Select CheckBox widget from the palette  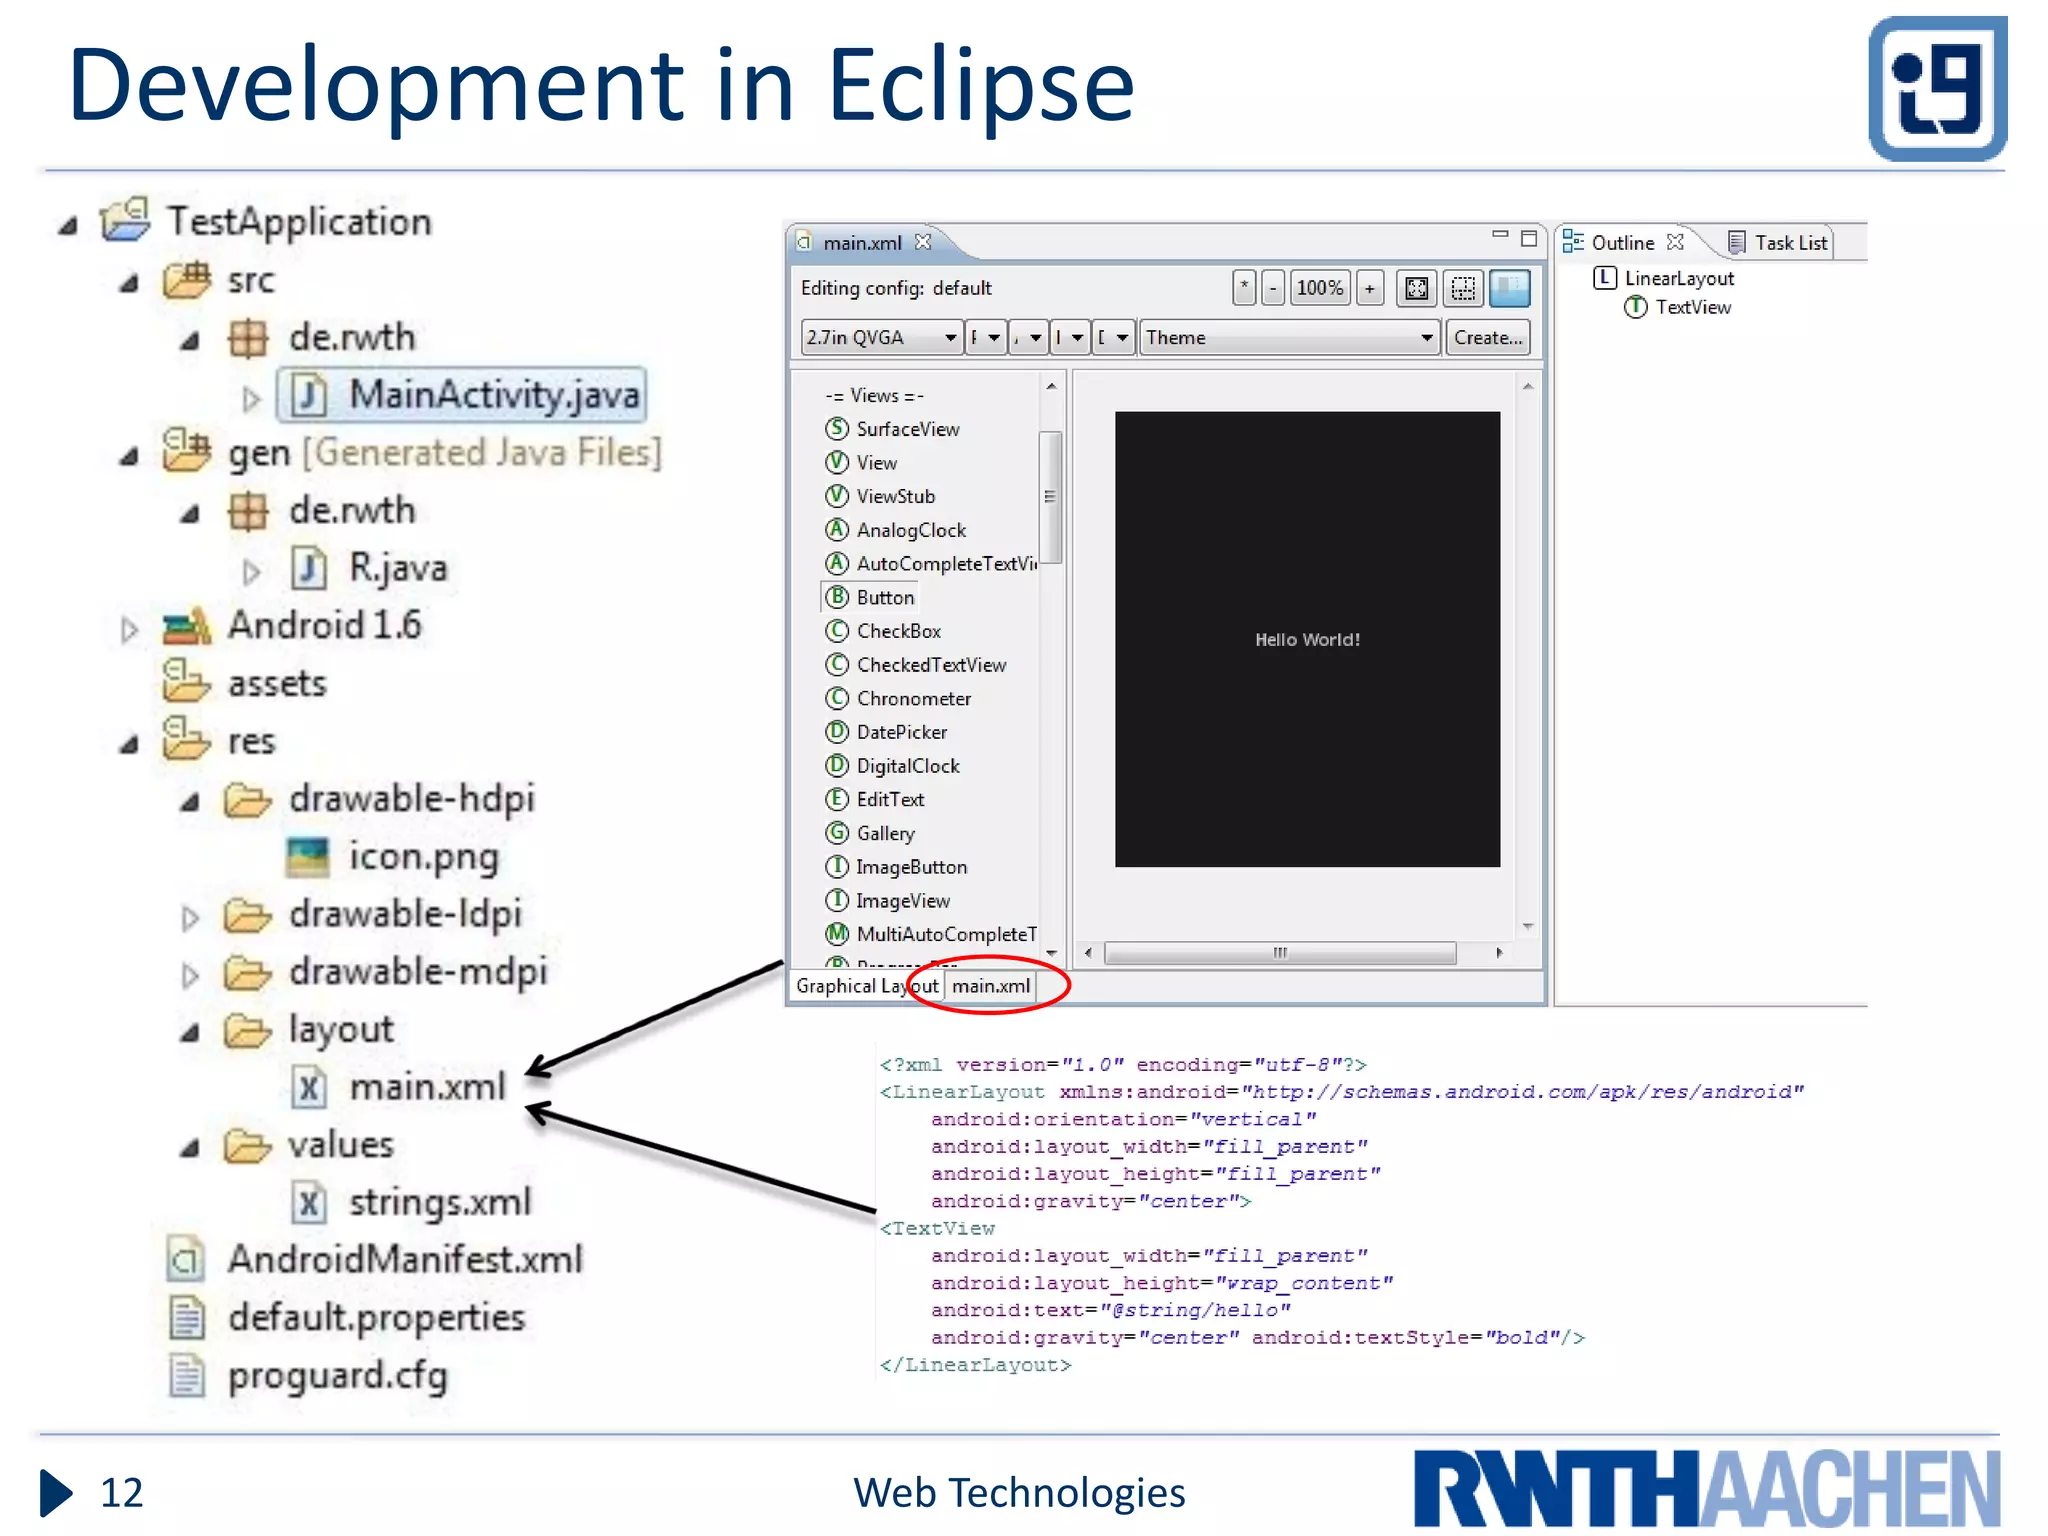(883, 632)
